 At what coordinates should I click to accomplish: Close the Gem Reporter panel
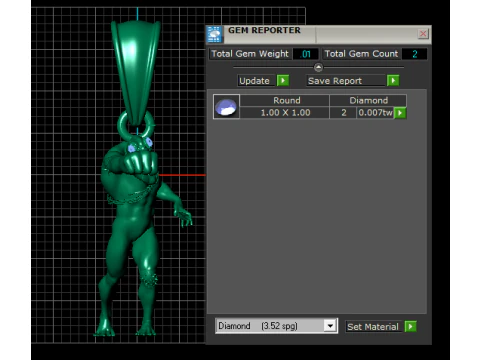coord(423,34)
